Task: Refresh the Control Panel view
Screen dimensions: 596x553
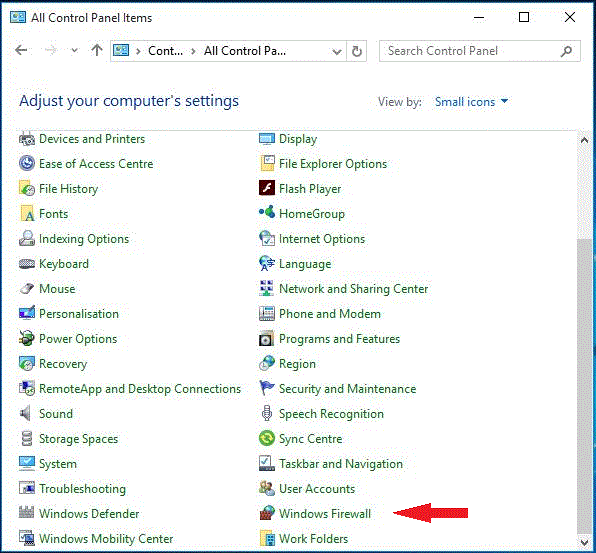Action: 357,51
